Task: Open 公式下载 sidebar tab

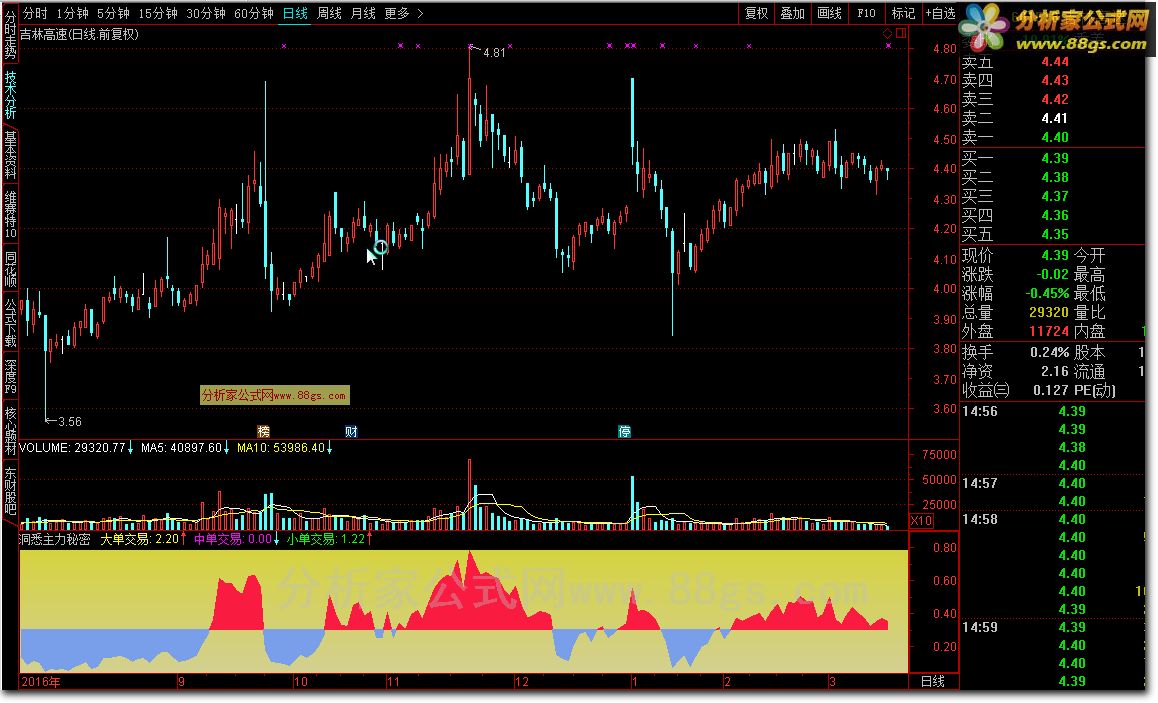Action: [10, 323]
